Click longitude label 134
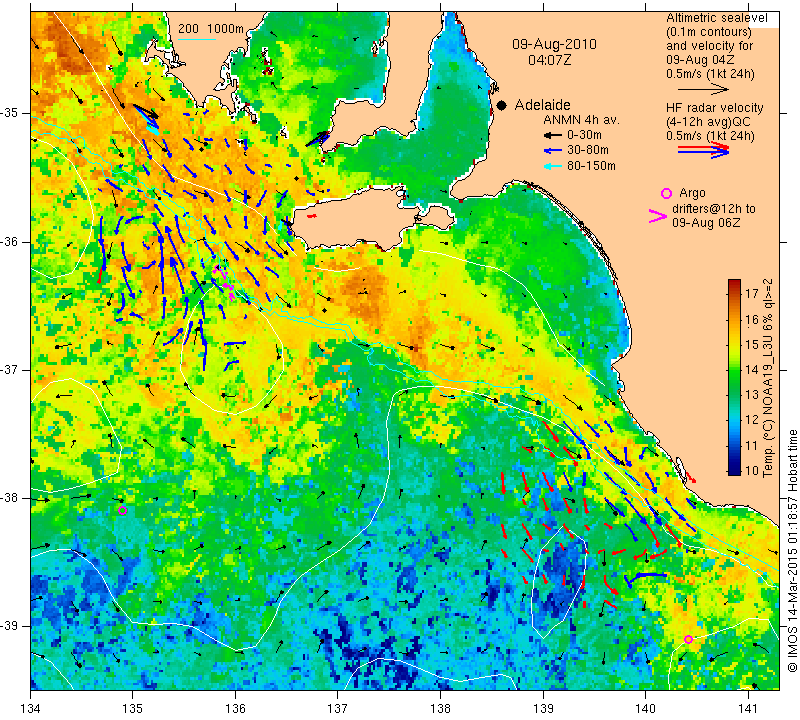800x720 pixels. pos(31,709)
